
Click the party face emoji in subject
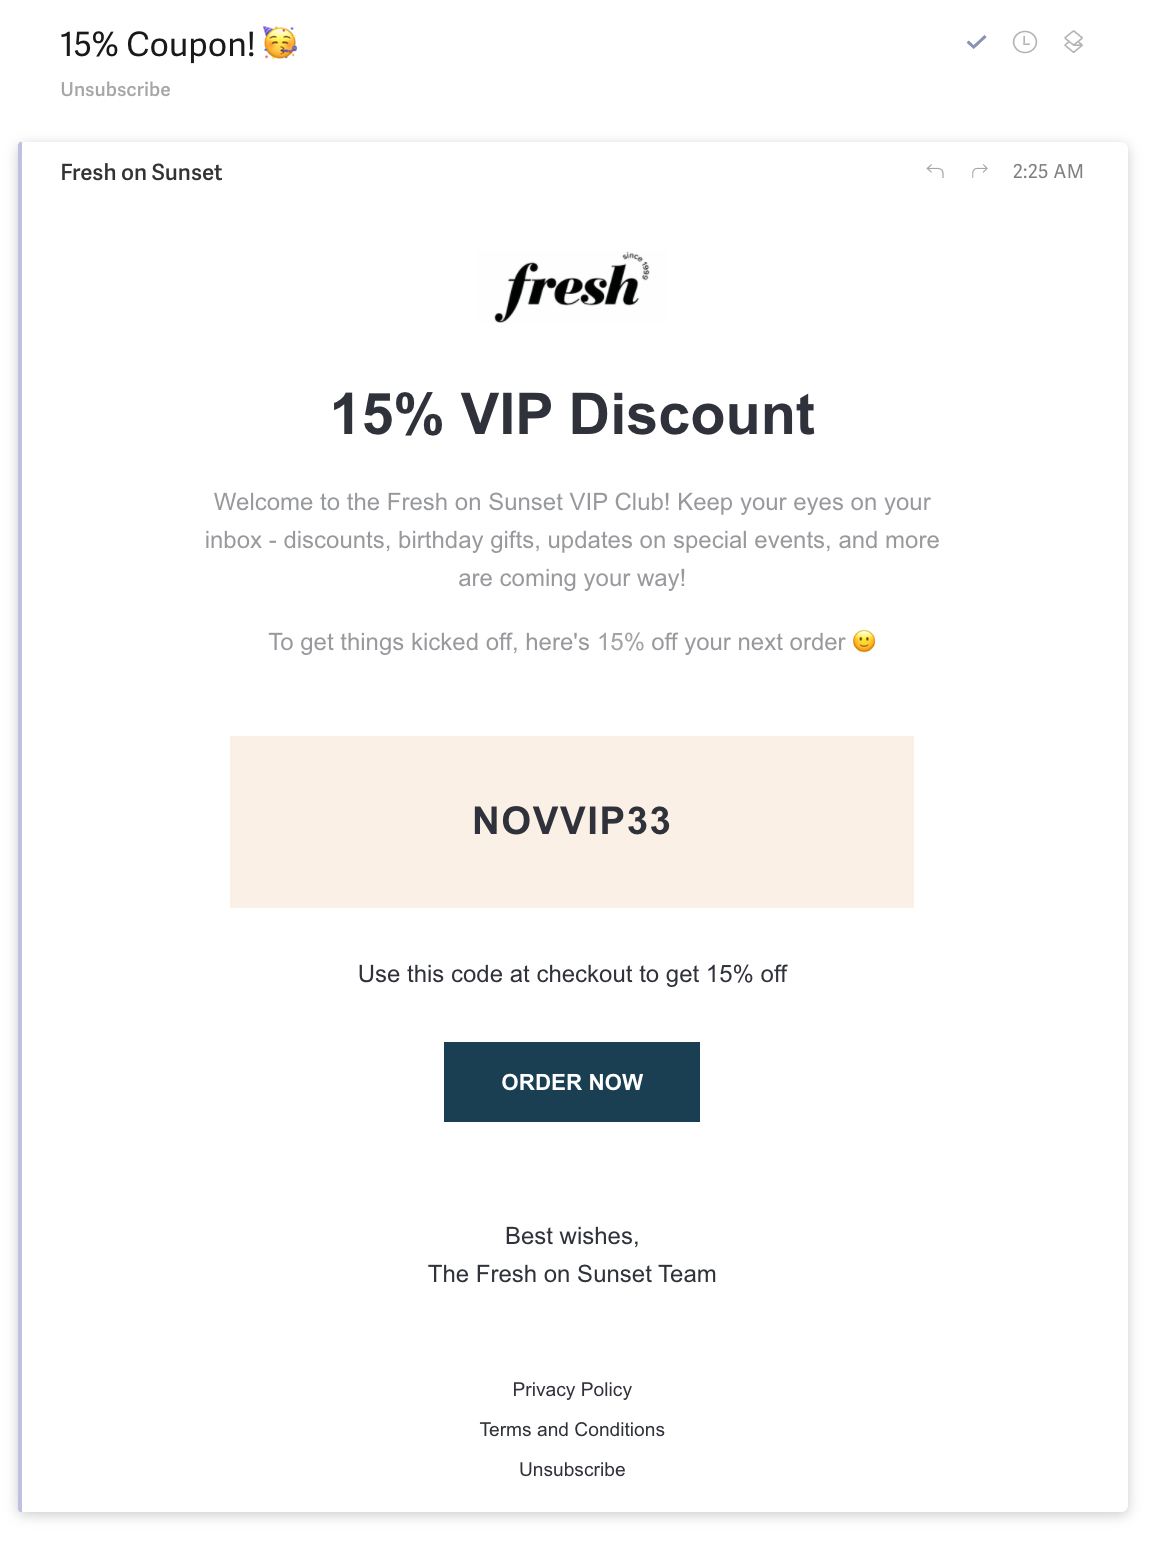click(x=280, y=43)
